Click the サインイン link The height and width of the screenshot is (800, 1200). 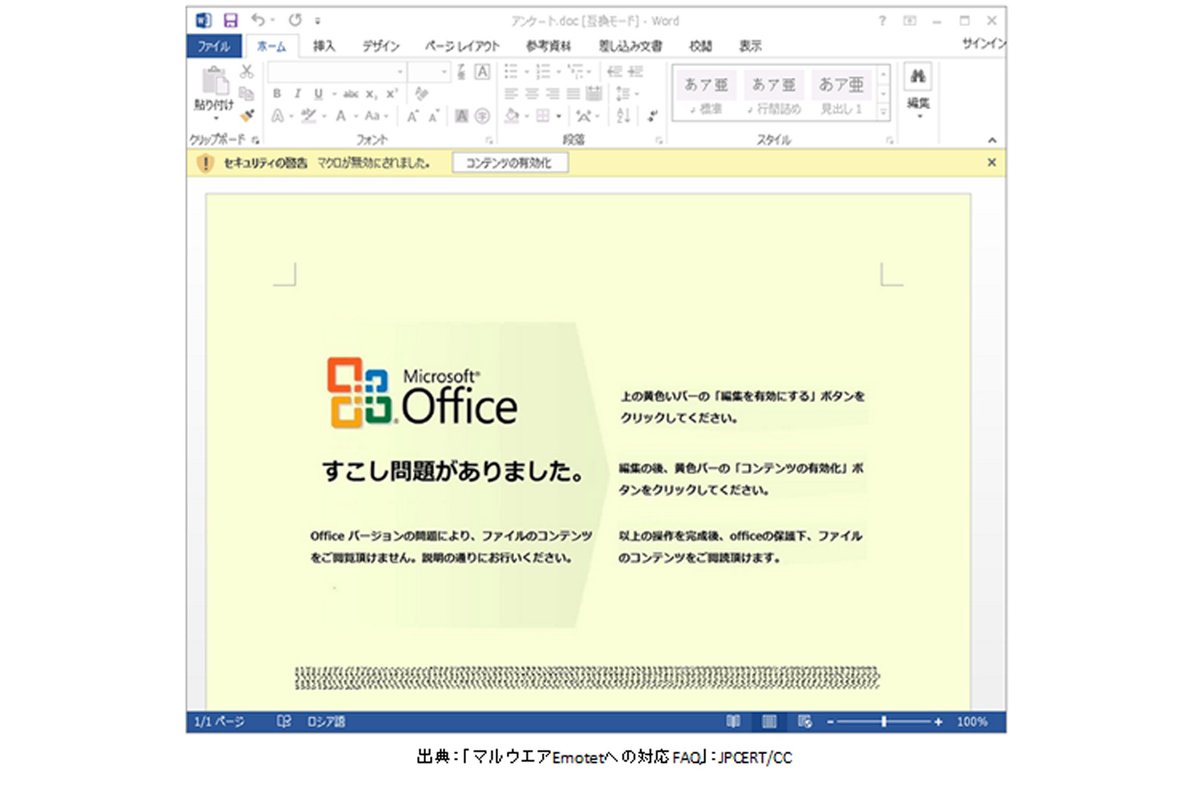pos(983,44)
